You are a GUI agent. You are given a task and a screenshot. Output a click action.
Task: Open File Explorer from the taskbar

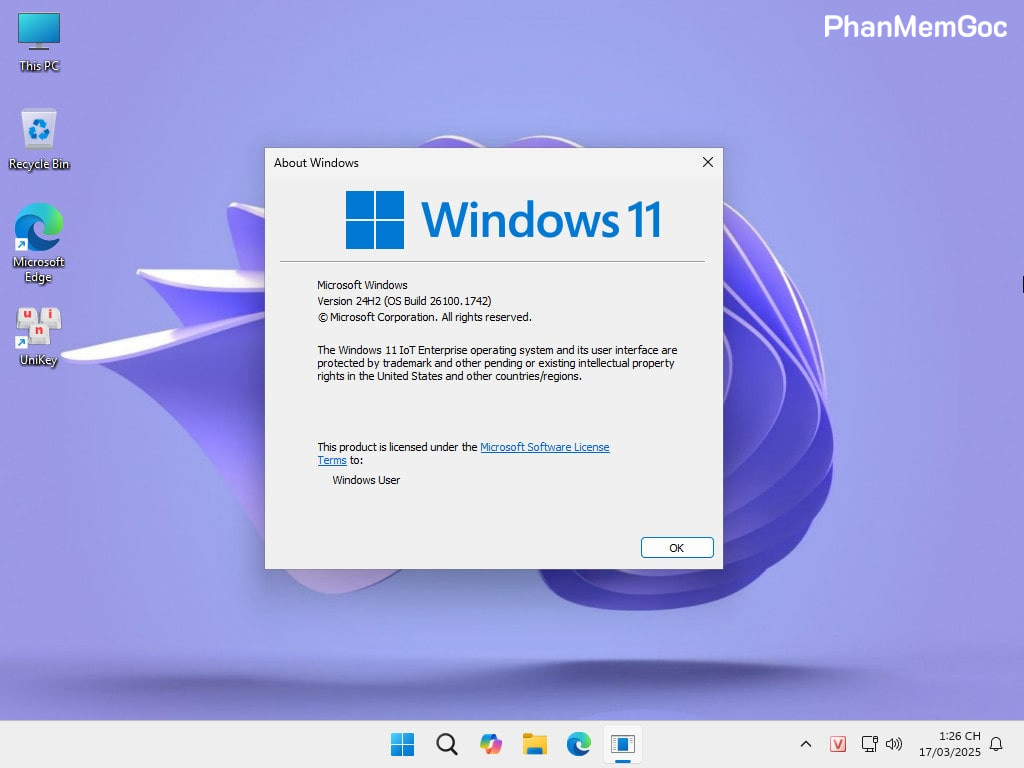pyautogui.click(x=534, y=744)
